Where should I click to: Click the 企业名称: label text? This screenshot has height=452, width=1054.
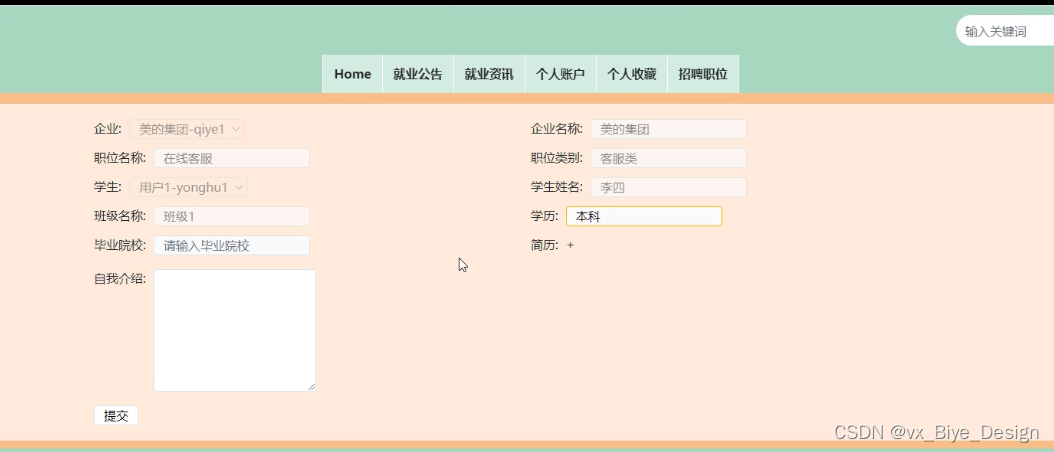pos(557,129)
